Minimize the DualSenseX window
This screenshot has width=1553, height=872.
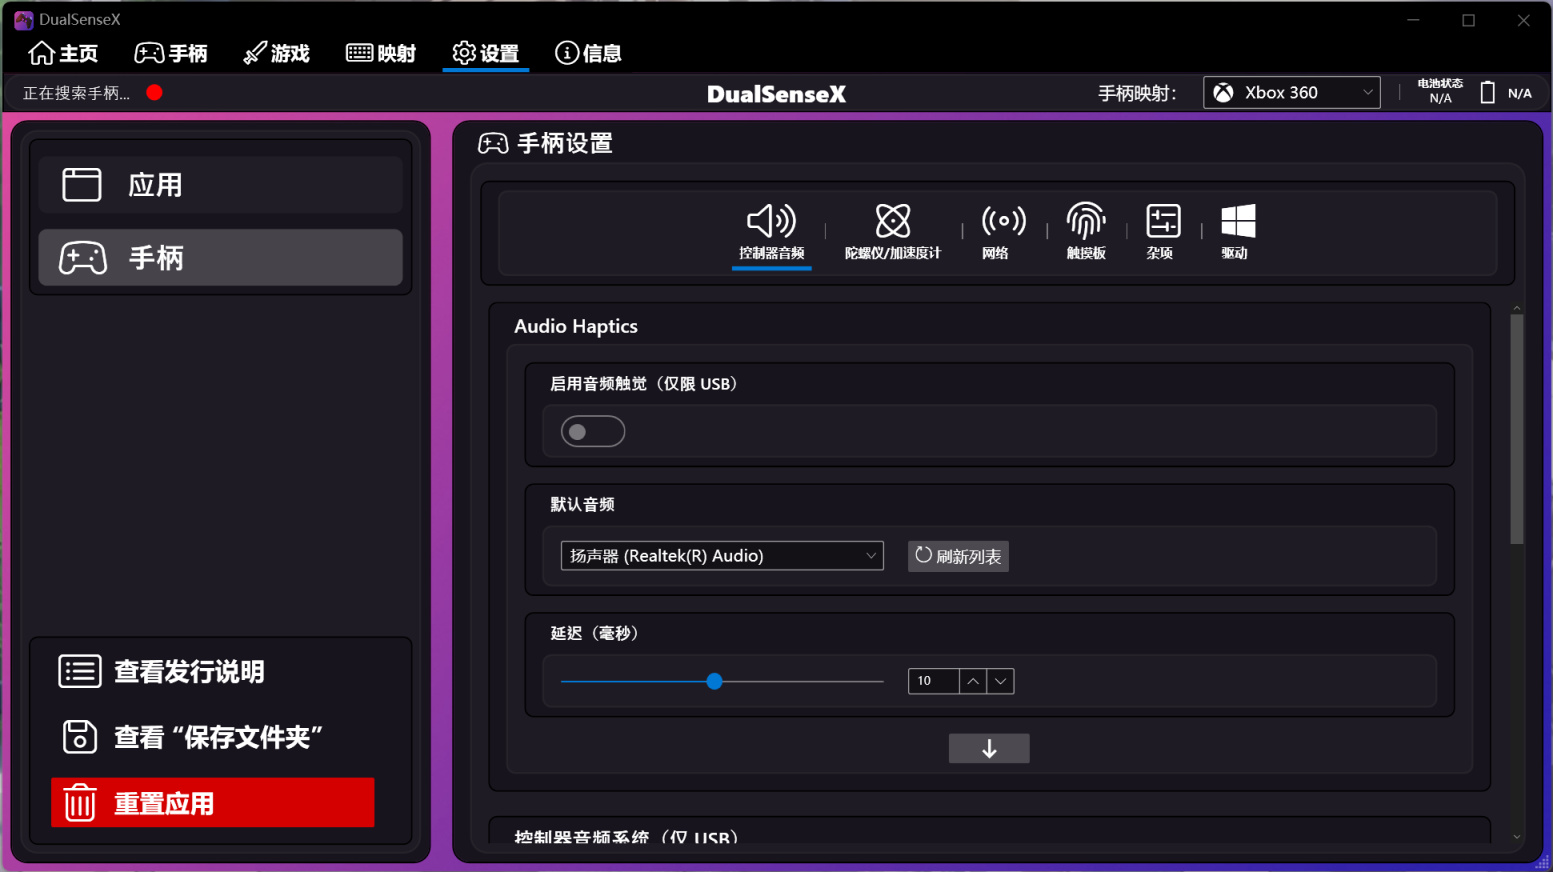point(1413,20)
